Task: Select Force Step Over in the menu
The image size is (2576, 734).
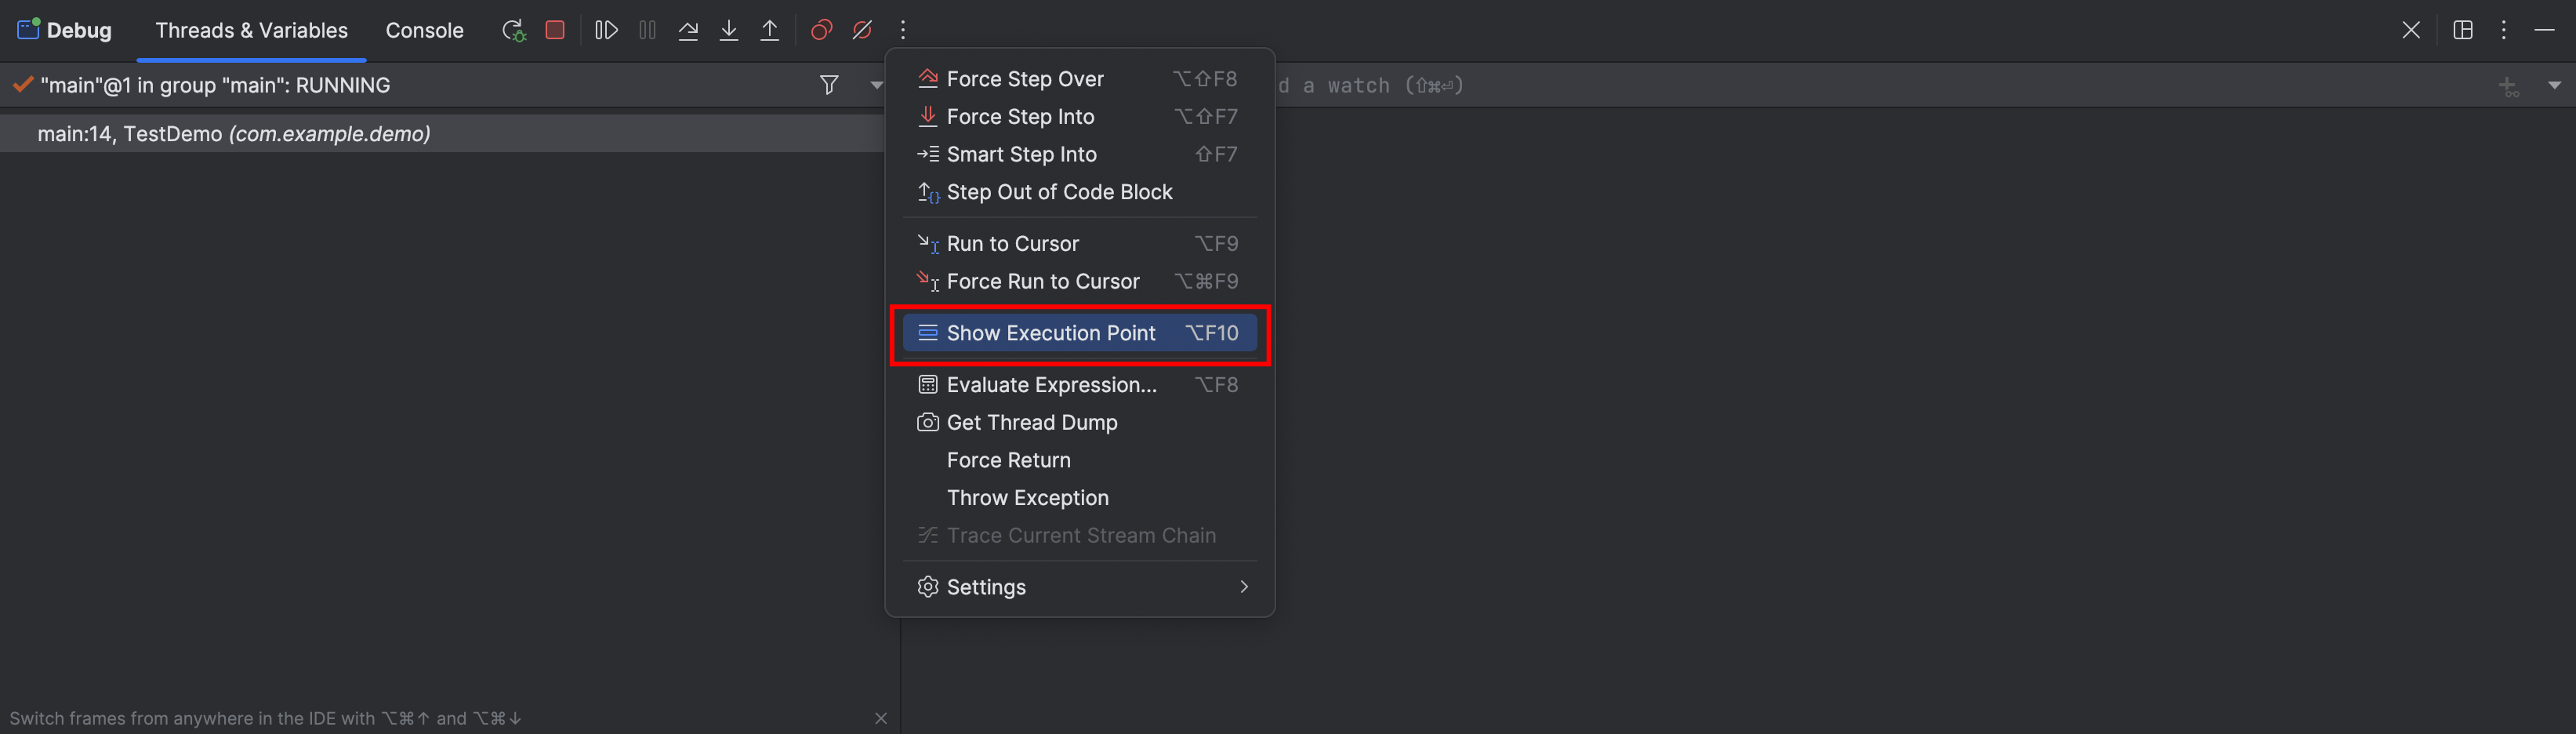Action: coord(1025,79)
